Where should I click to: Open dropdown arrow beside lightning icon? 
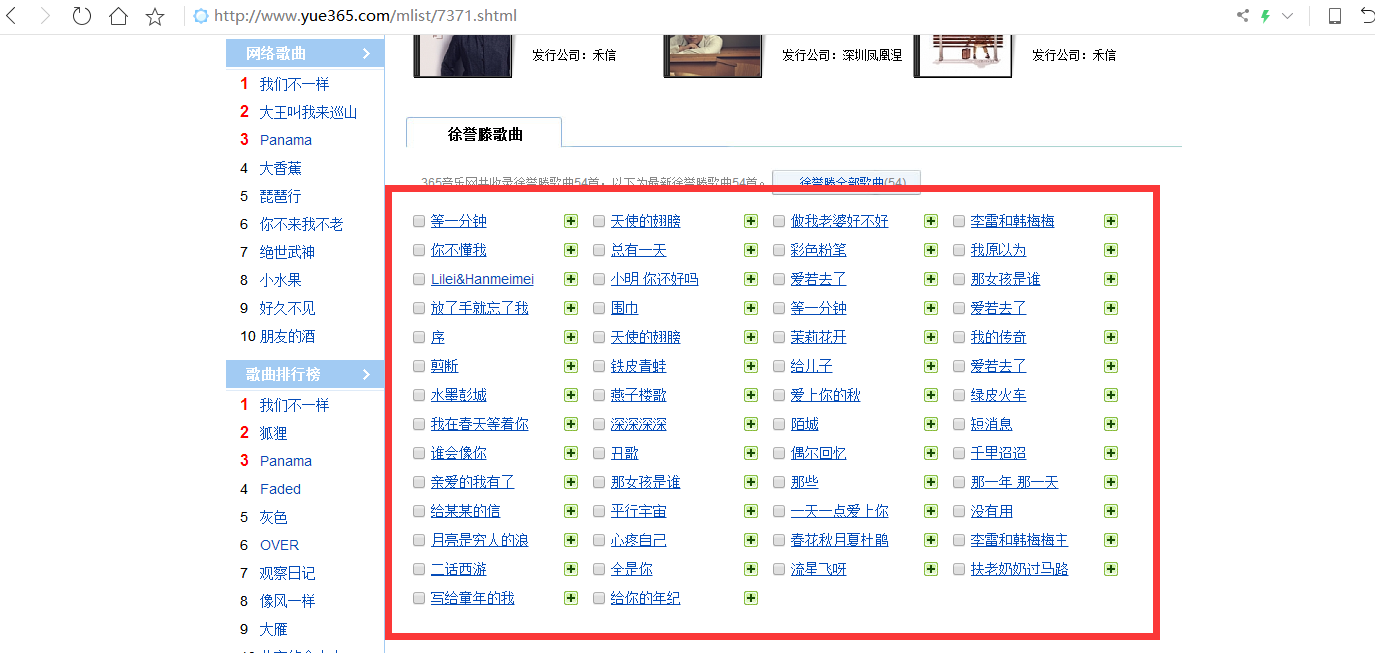pos(1288,16)
